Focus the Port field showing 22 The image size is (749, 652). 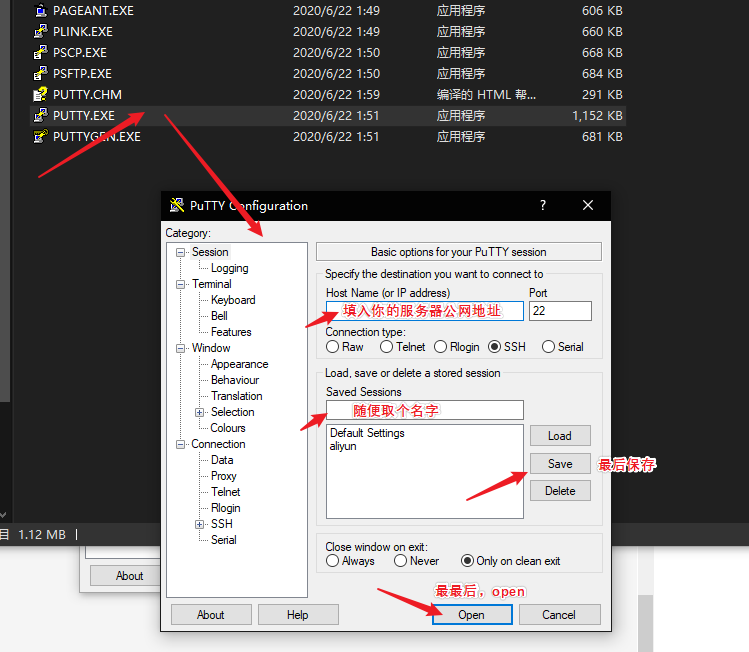click(560, 311)
